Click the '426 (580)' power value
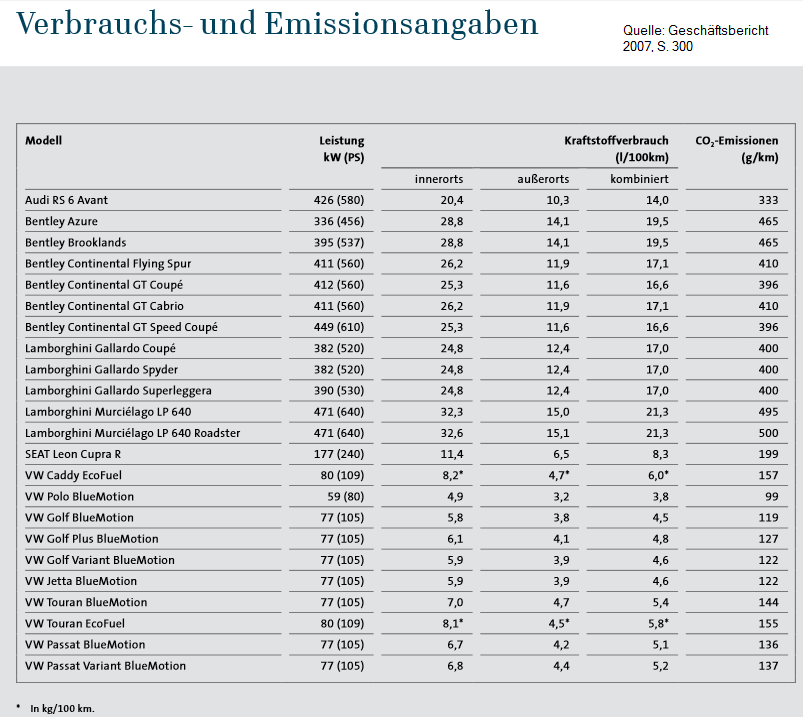The image size is (803, 717). coord(339,200)
